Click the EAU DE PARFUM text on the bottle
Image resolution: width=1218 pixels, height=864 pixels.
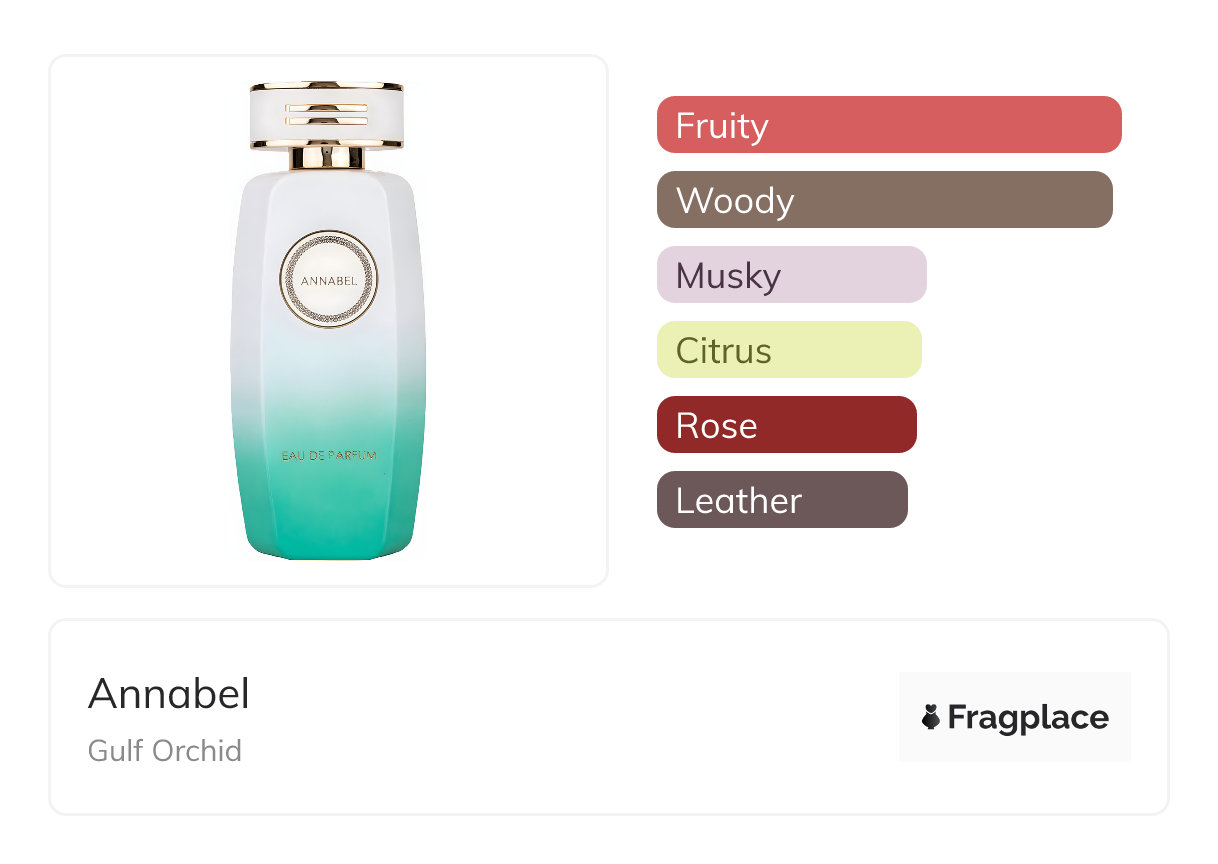tap(328, 456)
